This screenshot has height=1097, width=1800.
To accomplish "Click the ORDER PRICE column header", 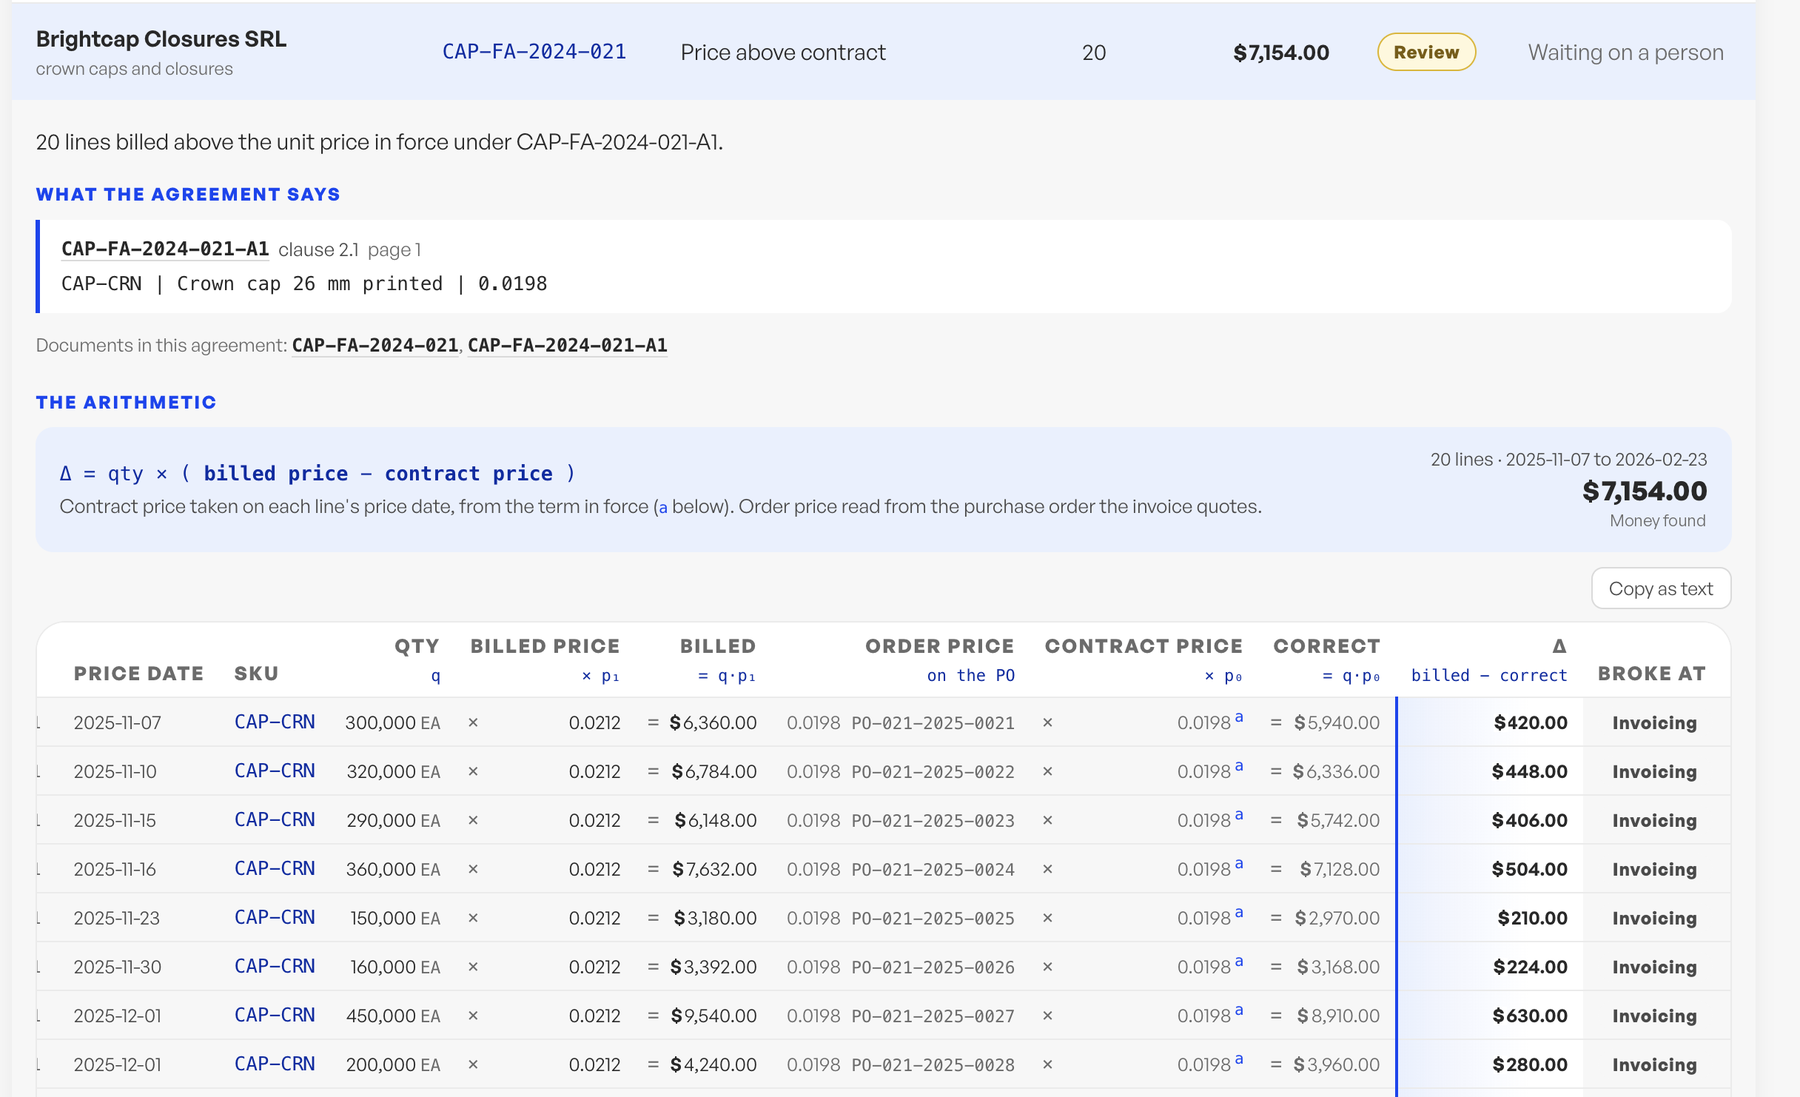I will (x=939, y=647).
